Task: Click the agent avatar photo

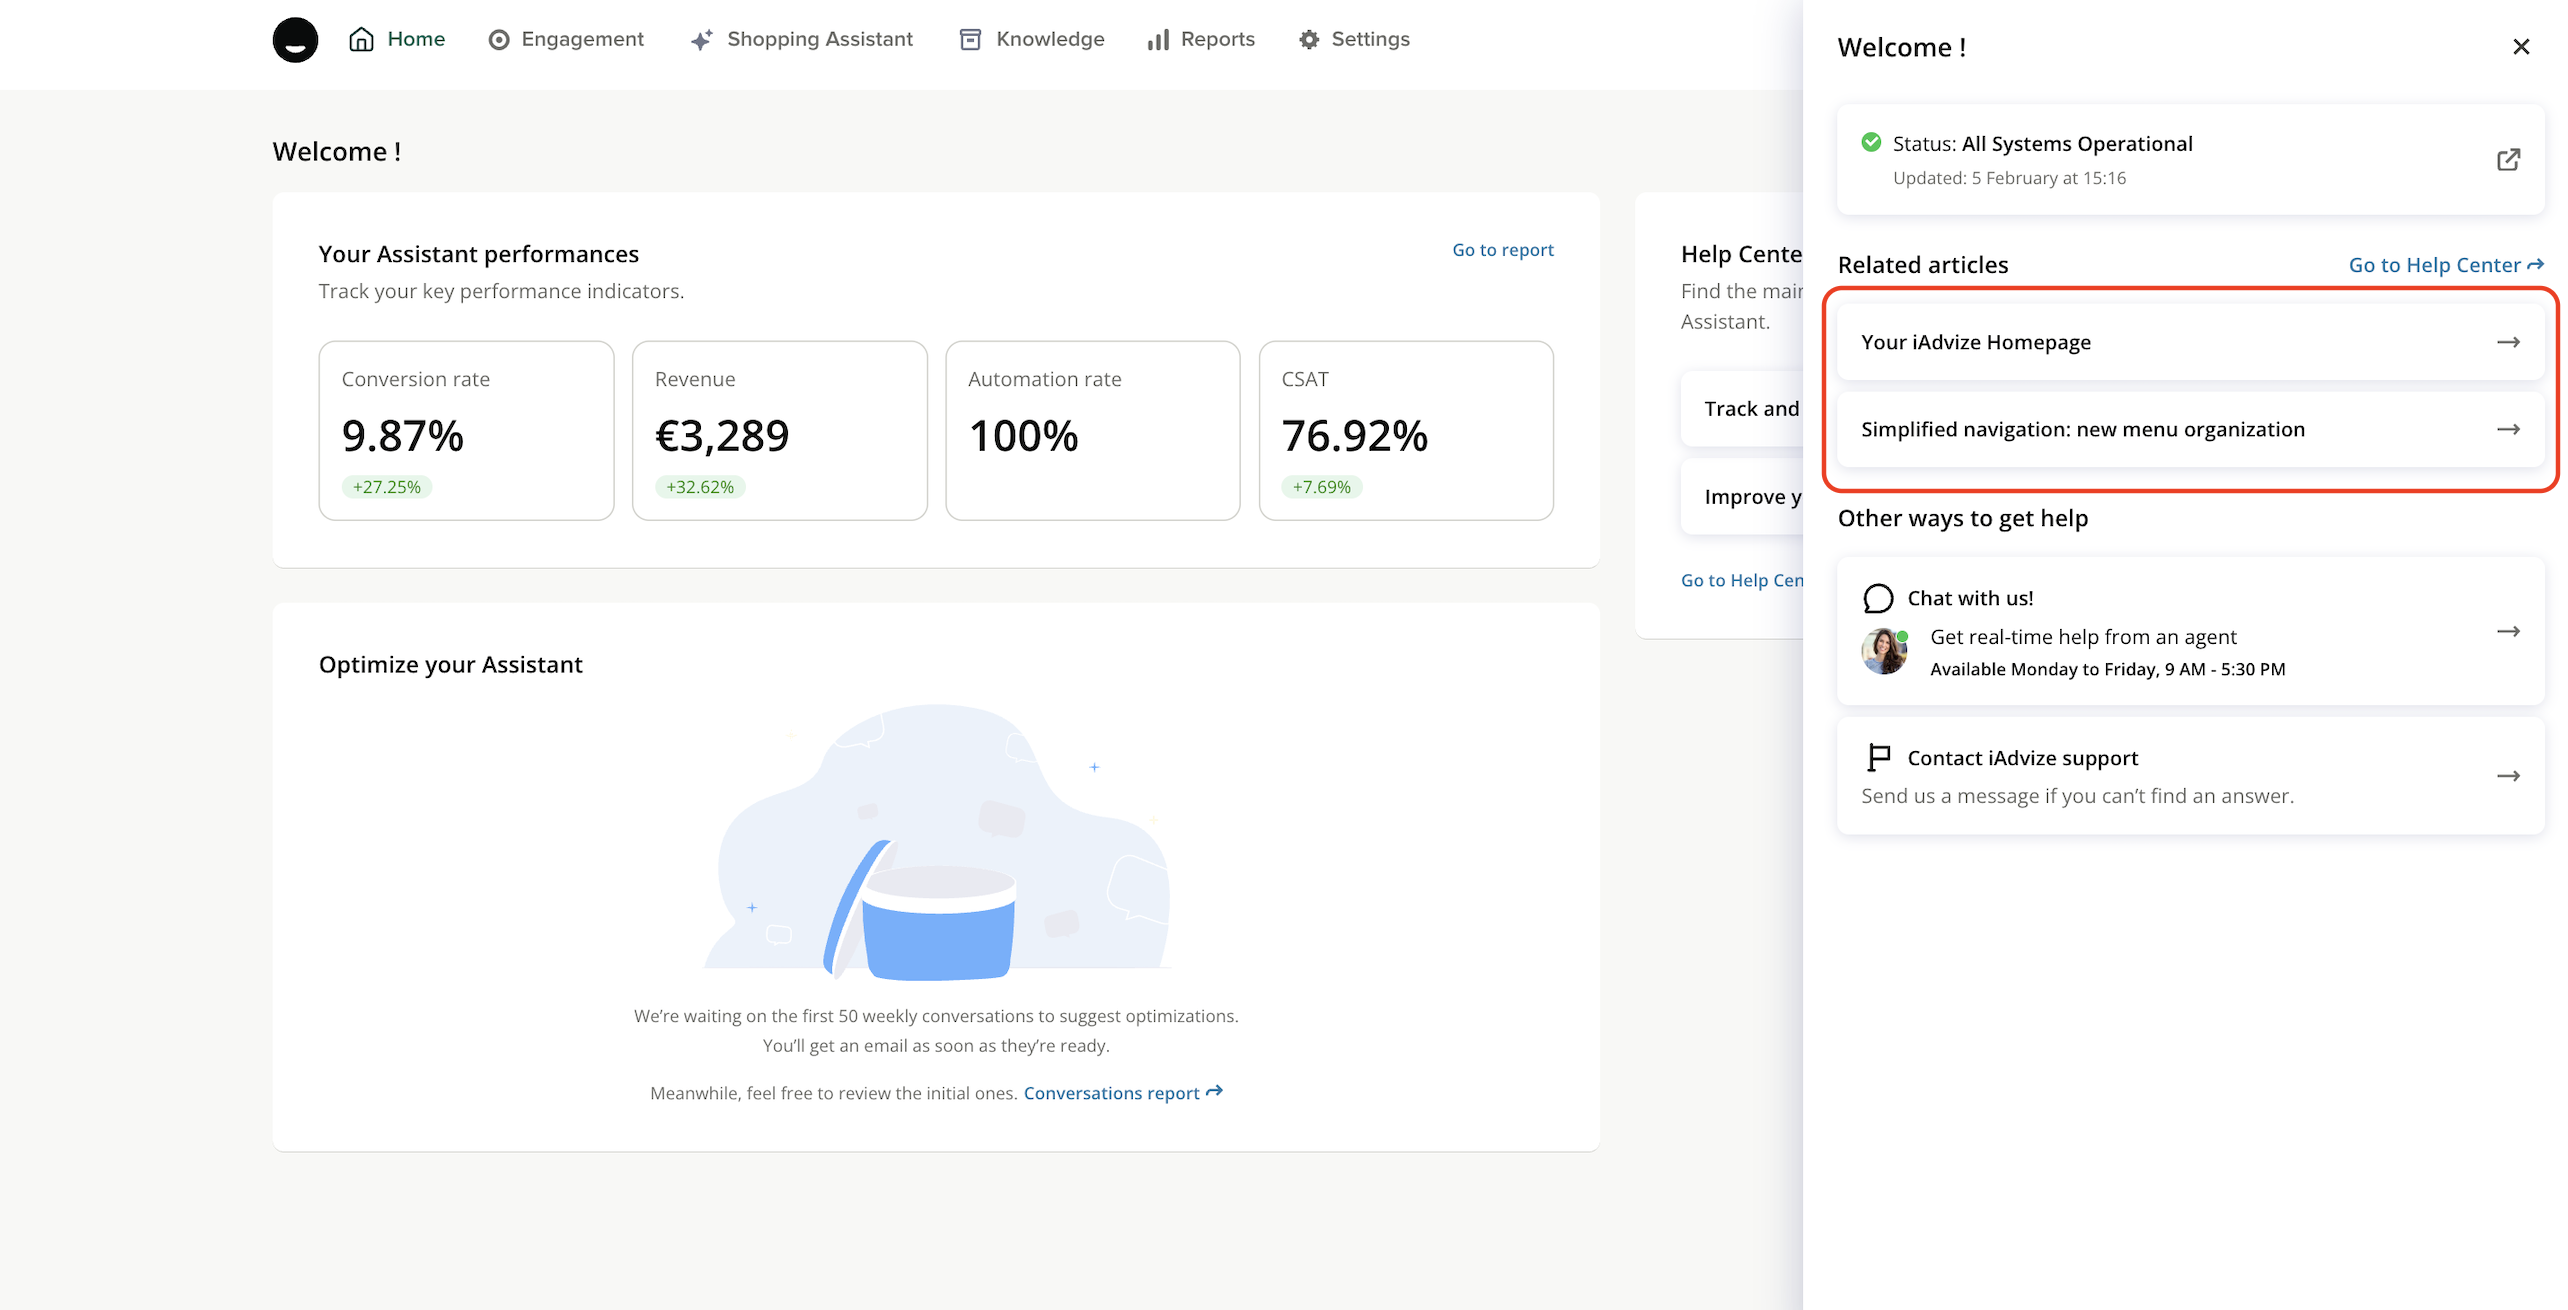Action: tap(1884, 652)
